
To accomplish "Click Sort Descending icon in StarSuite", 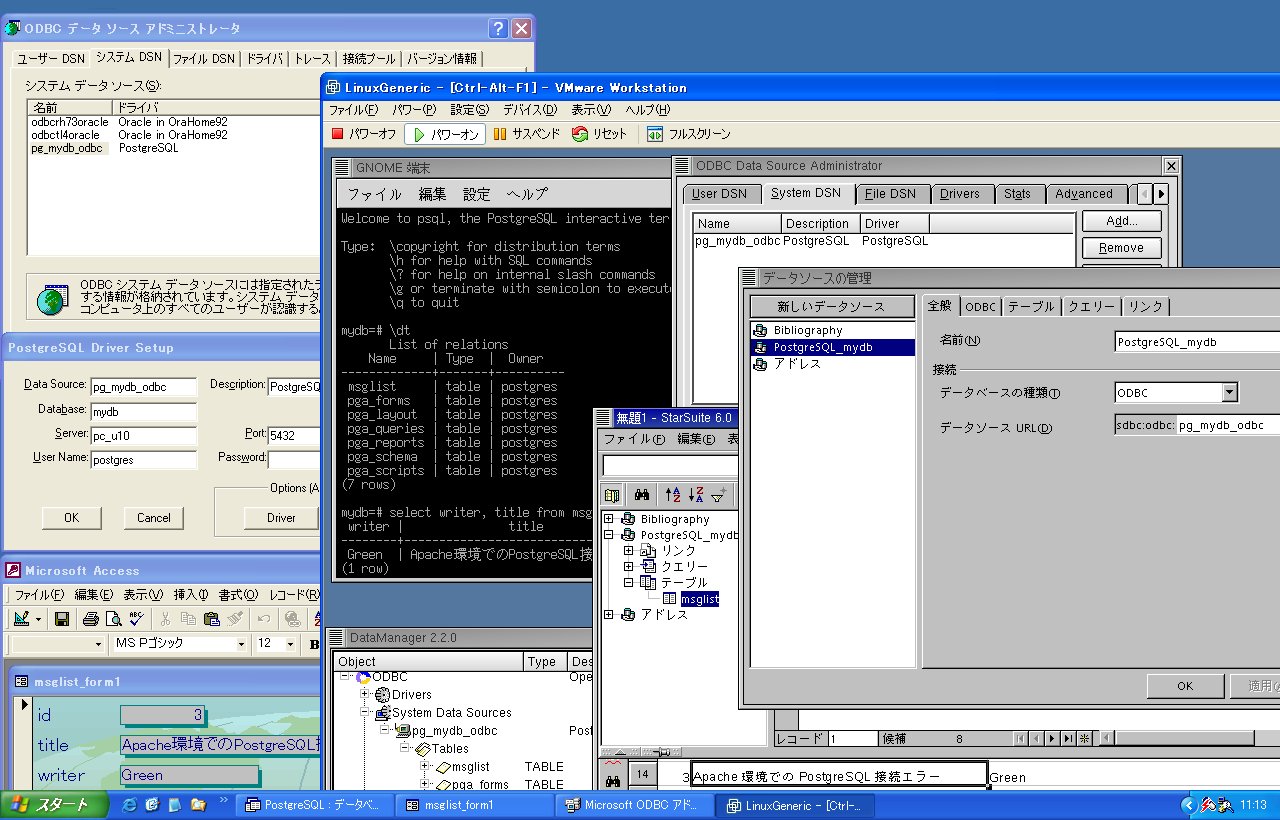I will click(695, 494).
